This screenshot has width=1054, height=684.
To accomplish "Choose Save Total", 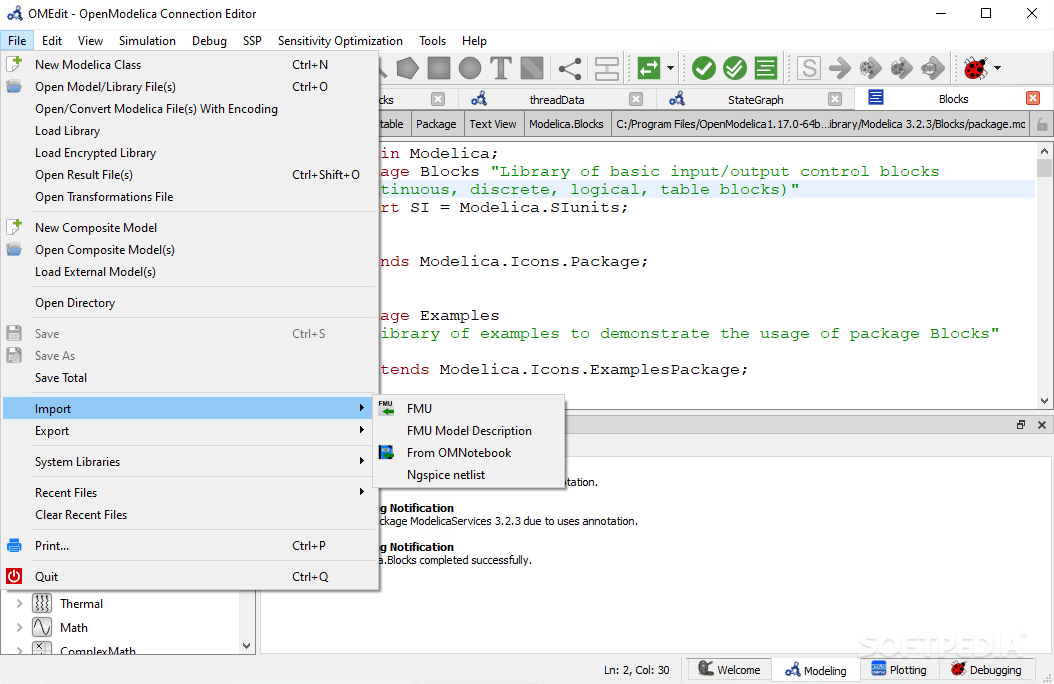I will click(x=188, y=378).
